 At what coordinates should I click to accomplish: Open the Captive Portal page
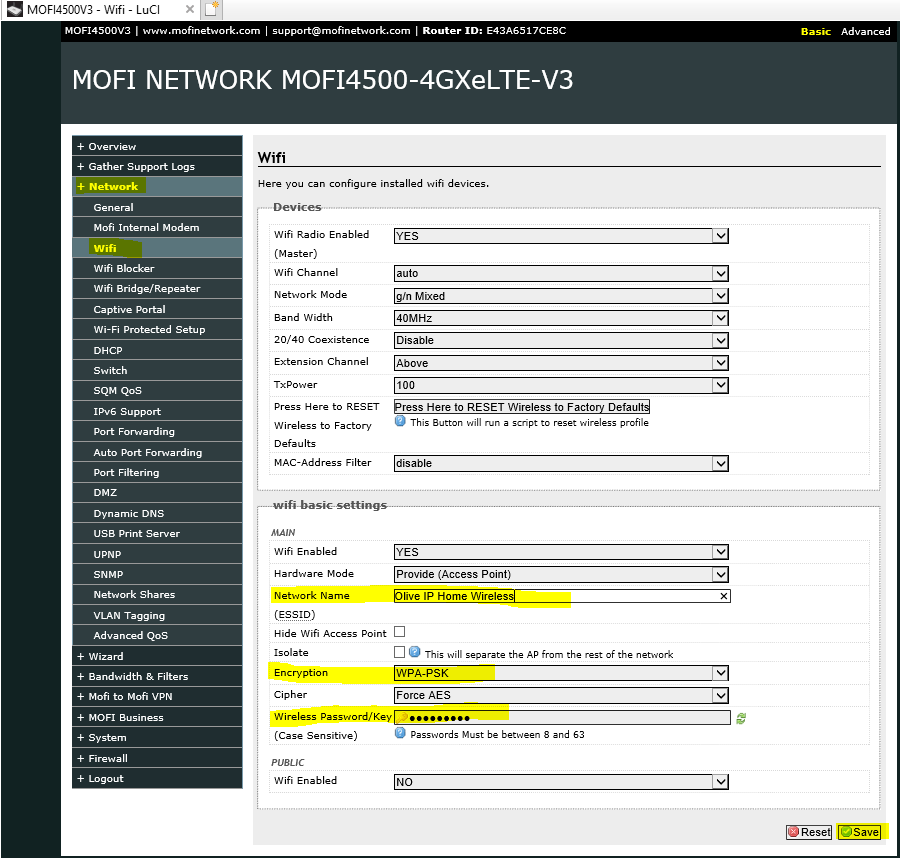pyautogui.click(x=157, y=309)
